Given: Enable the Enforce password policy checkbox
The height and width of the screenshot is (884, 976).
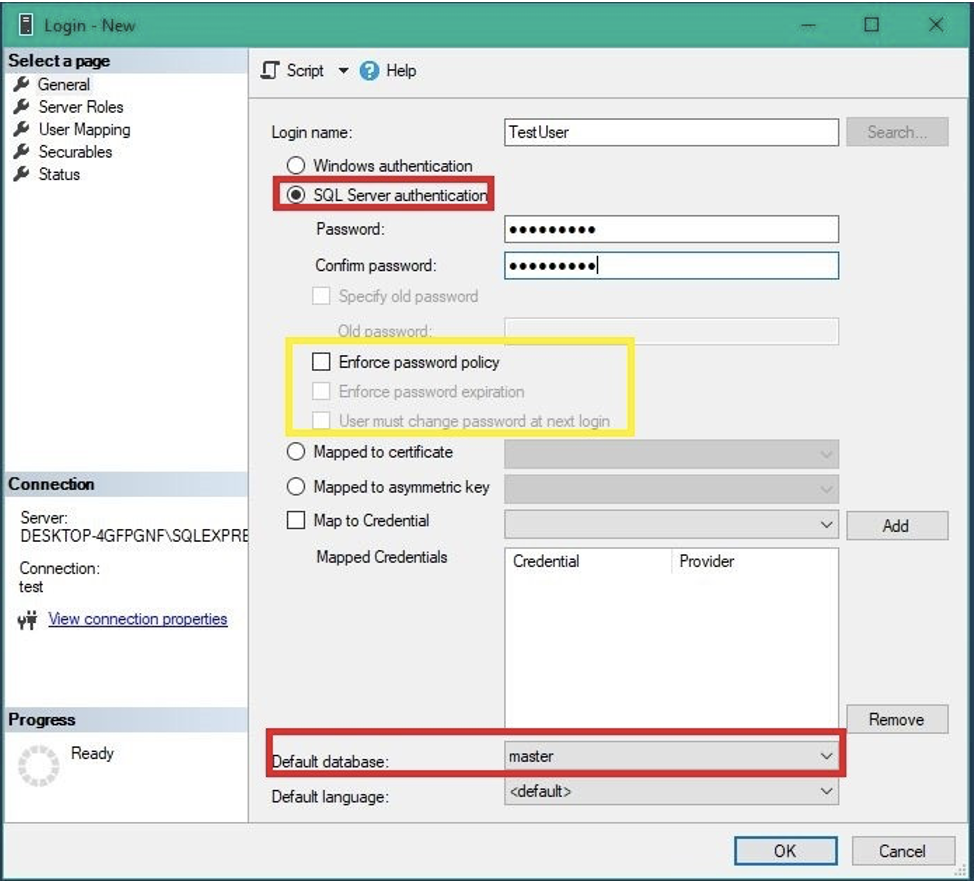Looking at the screenshot, I should (x=321, y=362).
